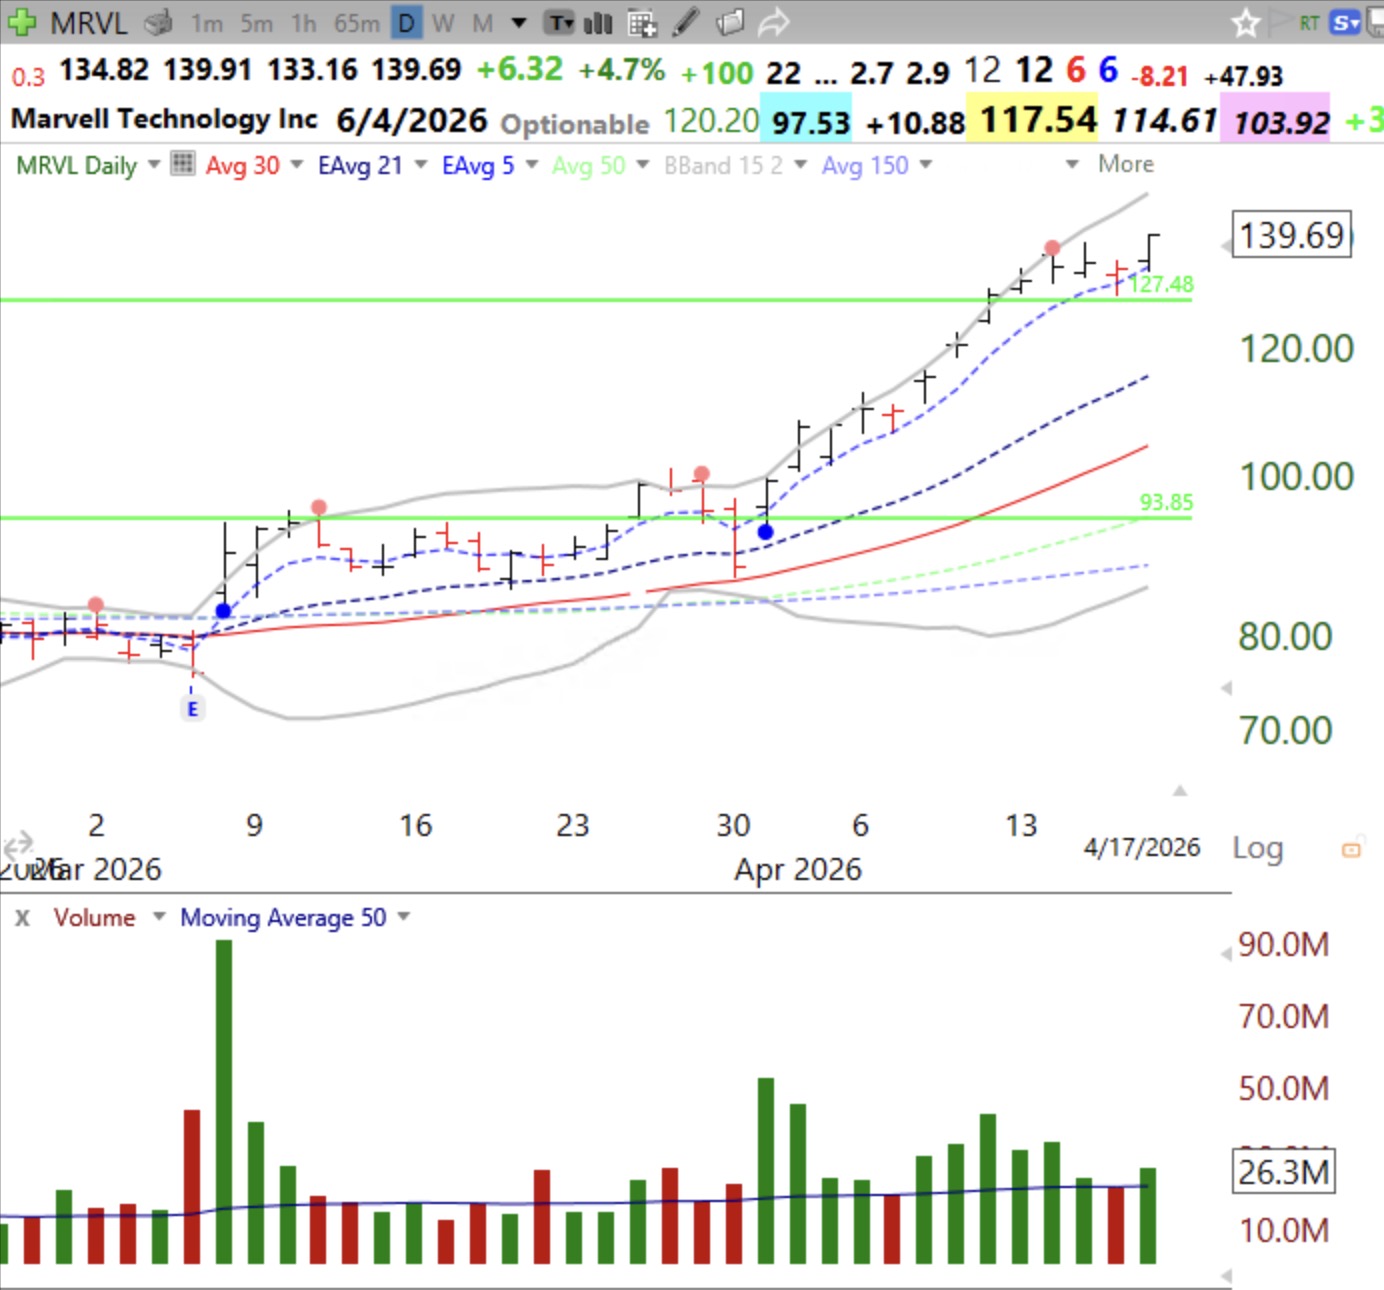
Task: Open the news/notes icon beside MRVL
Action: (x=158, y=22)
